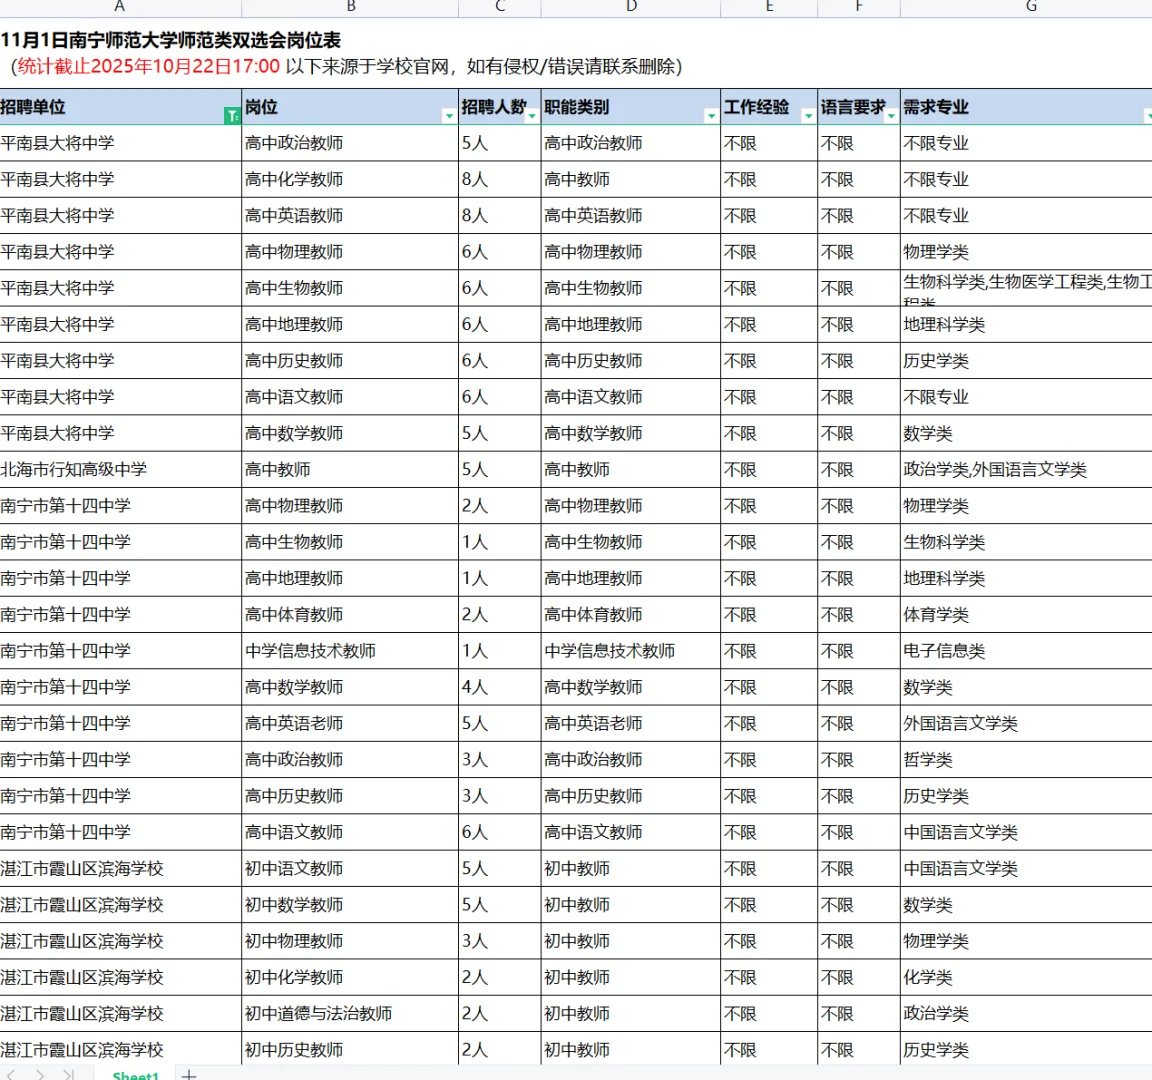1152x1080 pixels.
Task: Select the 化学类 cell
Action: point(1026,977)
